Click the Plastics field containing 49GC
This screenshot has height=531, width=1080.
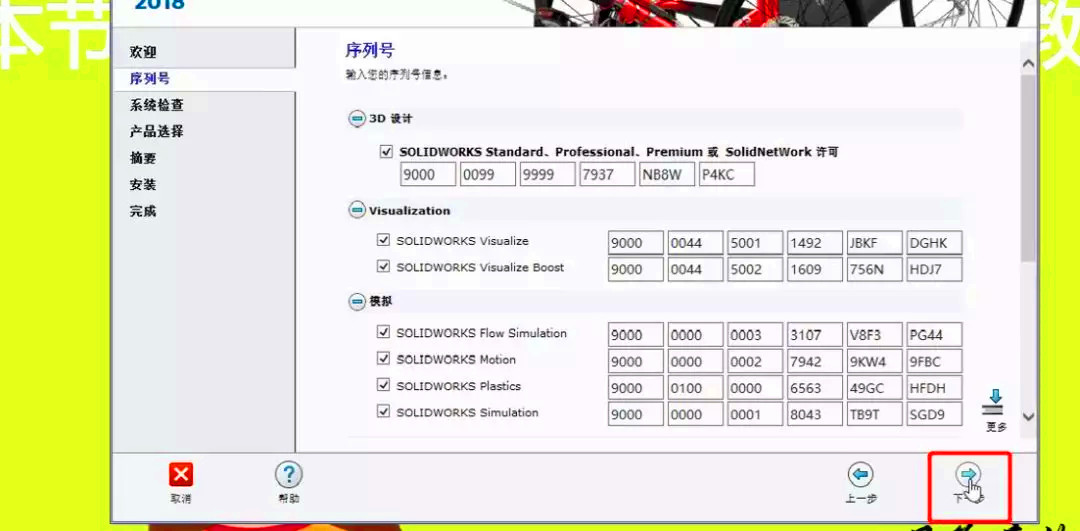point(875,388)
